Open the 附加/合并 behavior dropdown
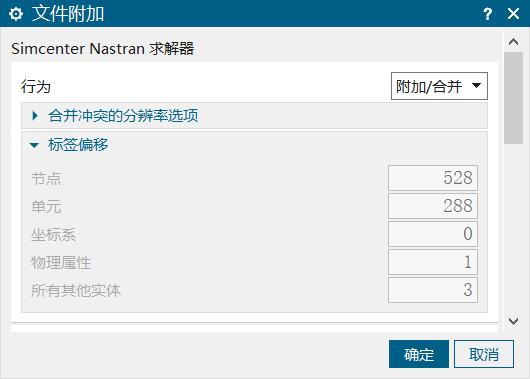This screenshot has width=530, height=379. [439, 86]
